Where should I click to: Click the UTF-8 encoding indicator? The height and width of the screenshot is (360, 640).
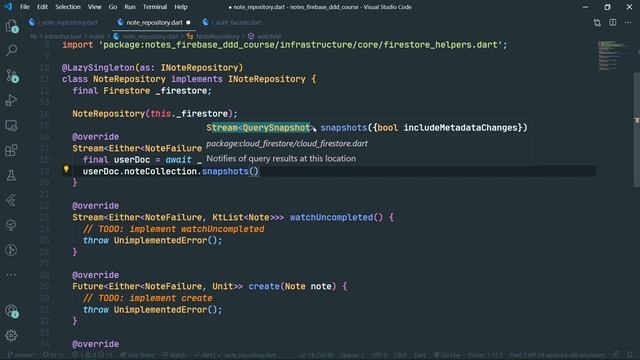click(x=379, y=355)
